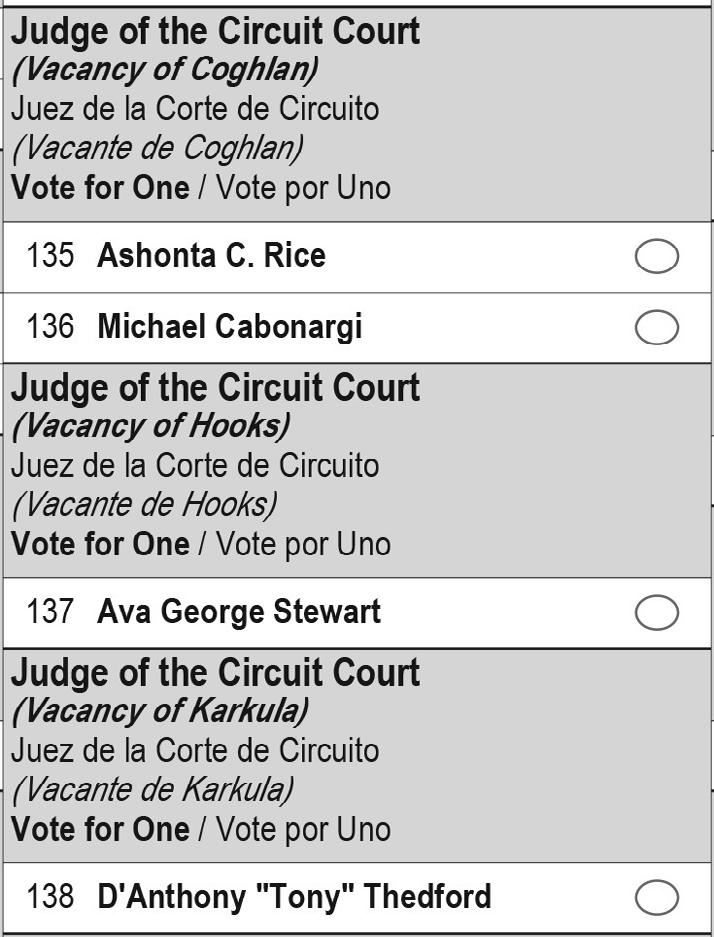Click "Vote for One" instruction in Karkula section
This screenshot has width=714, height=937.
tap(100, 829)
